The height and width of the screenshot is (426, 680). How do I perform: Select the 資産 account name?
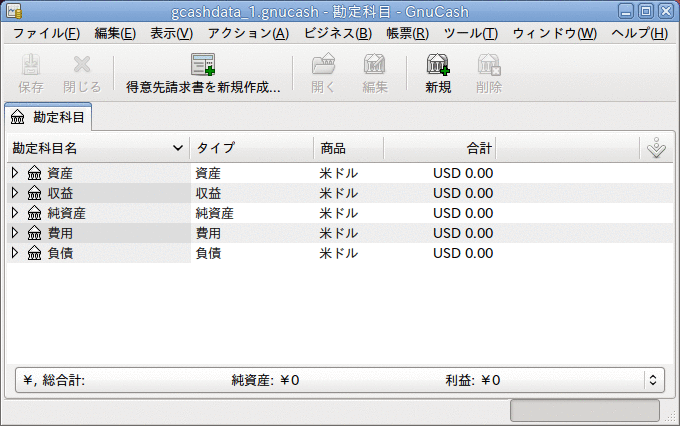click(x=60, y=173)
